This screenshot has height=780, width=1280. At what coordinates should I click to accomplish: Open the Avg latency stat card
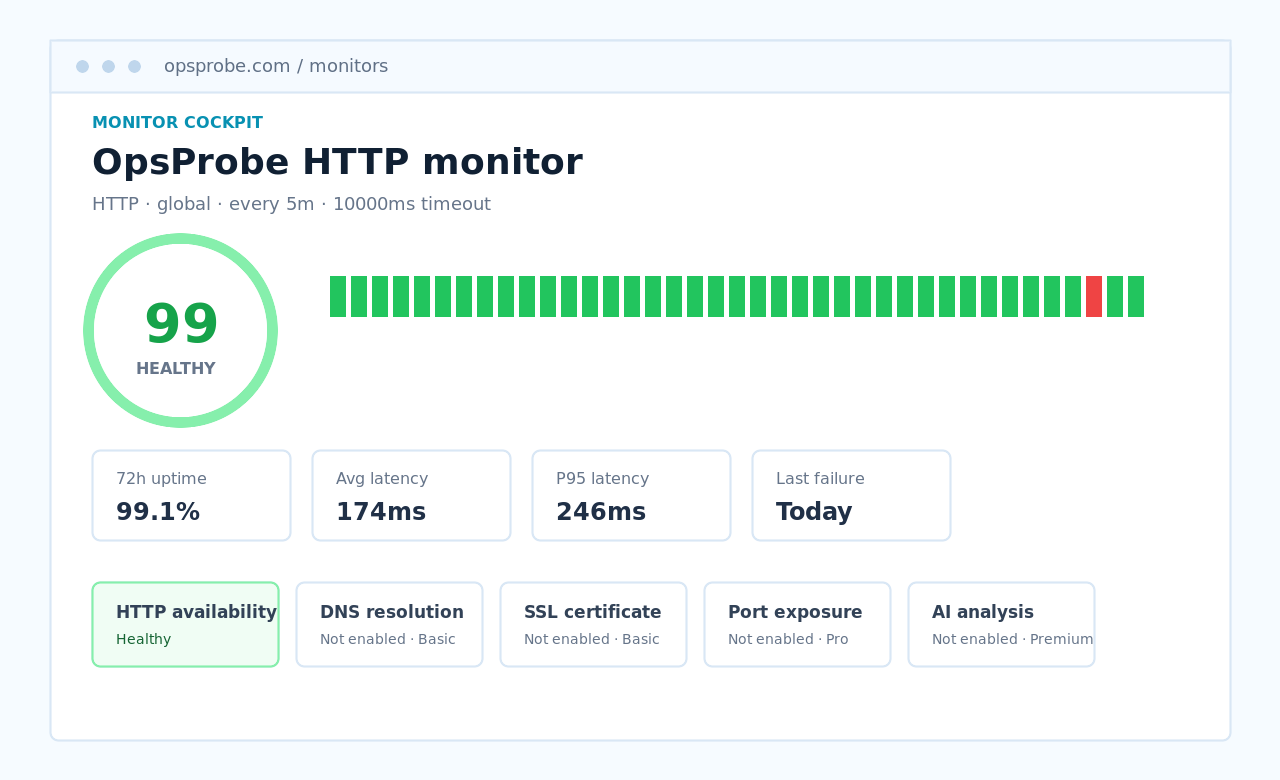click(411, 495)
